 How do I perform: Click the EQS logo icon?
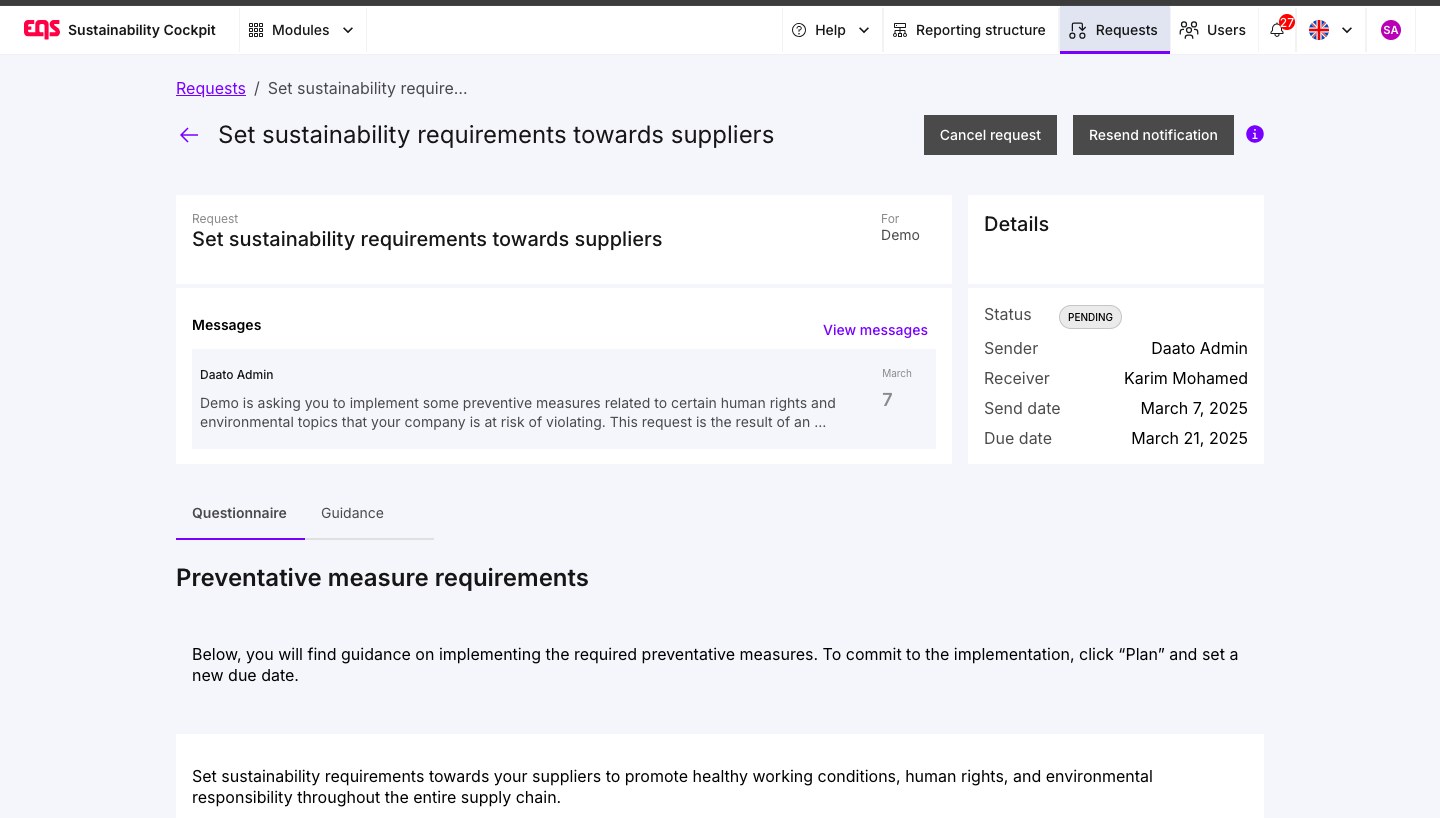[x=42, y=30]
